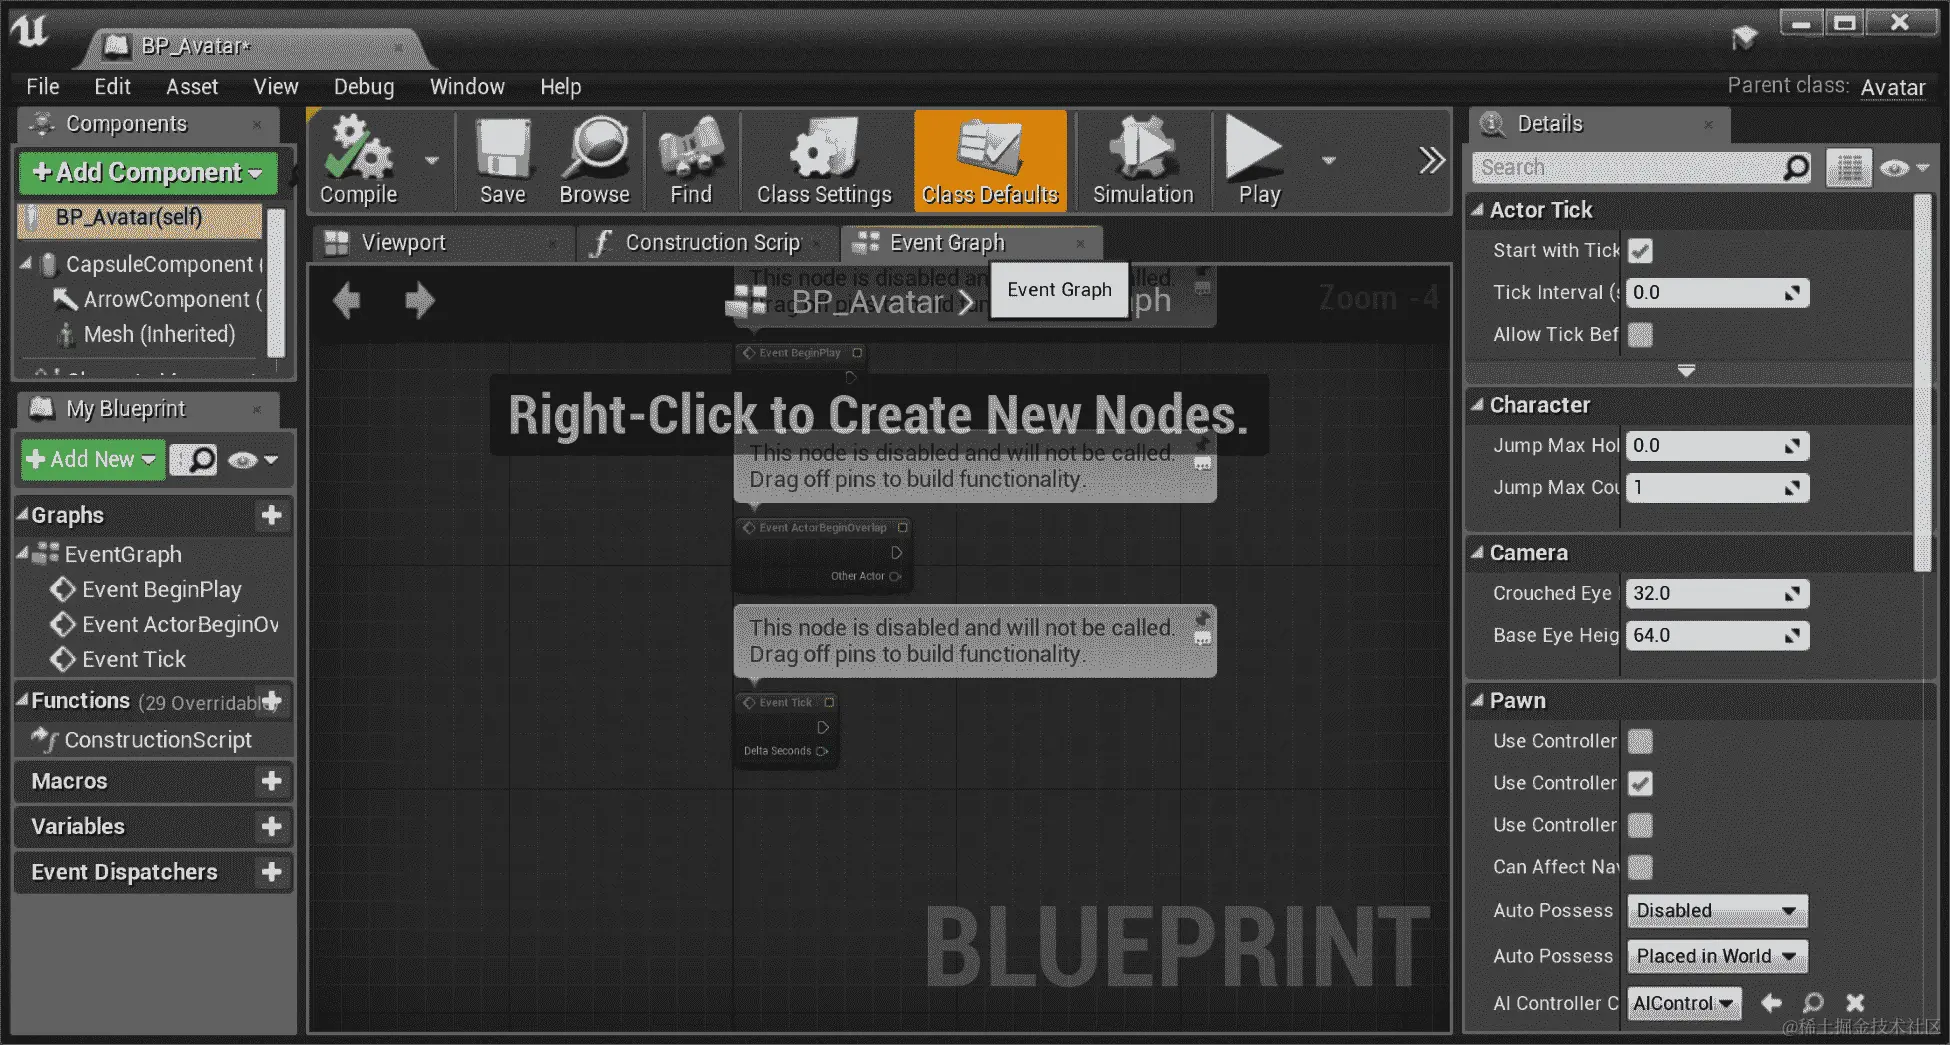Expand toolbar overflow double chevron
The image size is (1950, 1045).
coord(1431,160)
